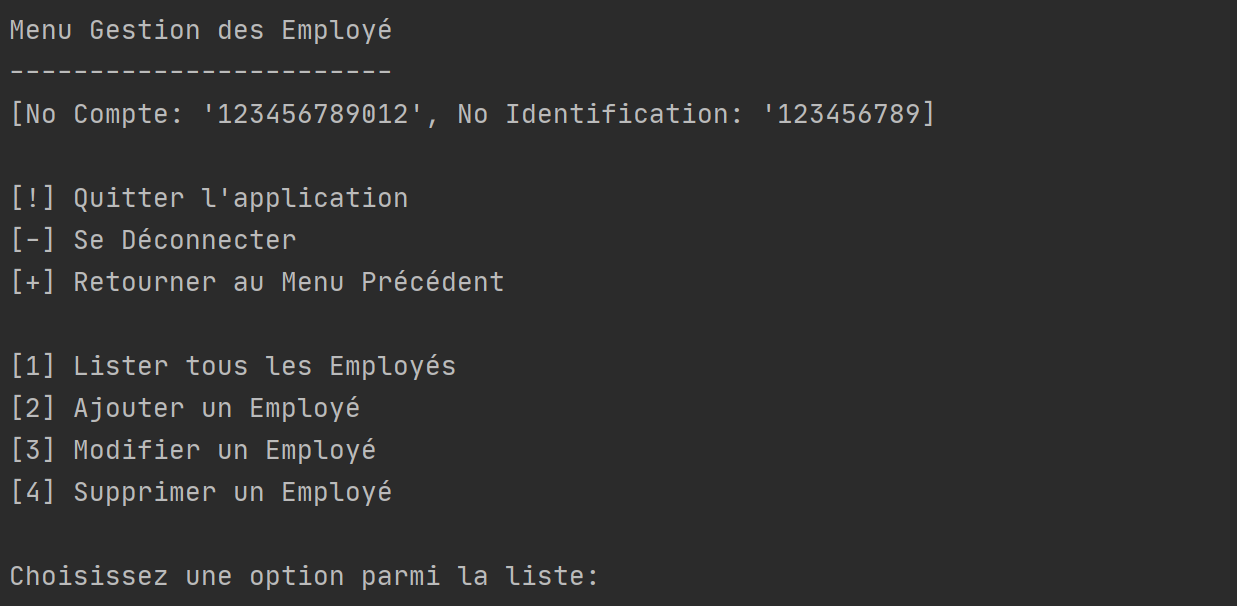Click the [2] bracket number marker
This screenshot has width=1237, height=606.
33,408
